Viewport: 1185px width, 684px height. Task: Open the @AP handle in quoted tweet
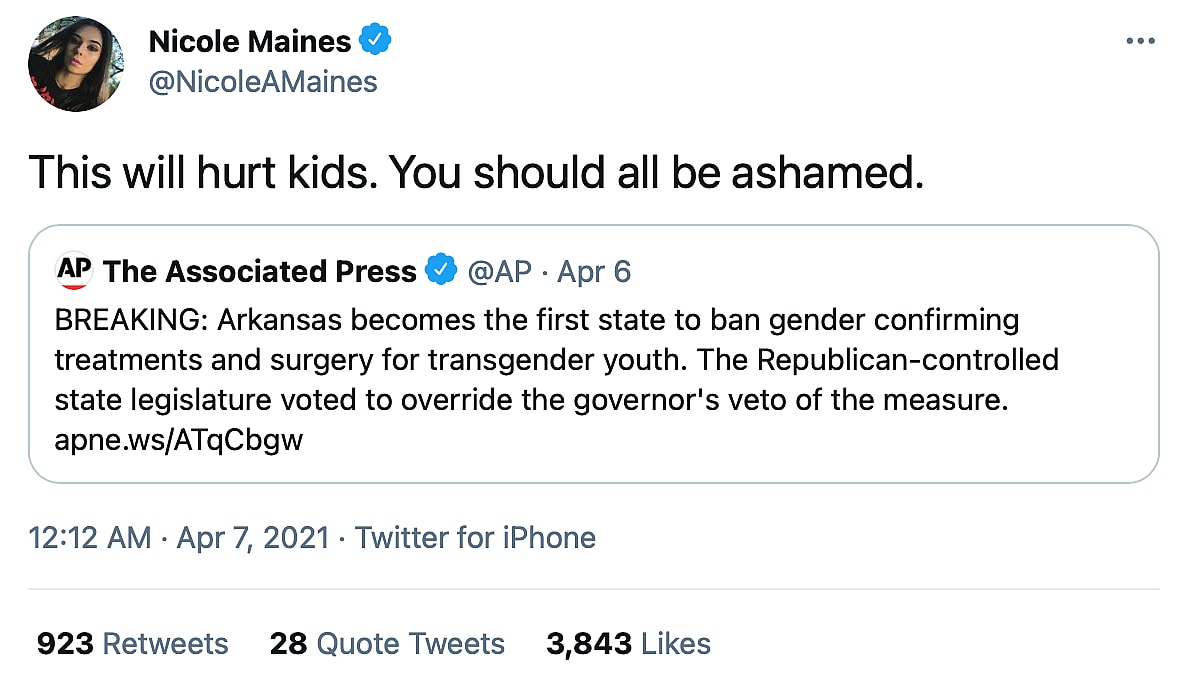pos(500,271)
